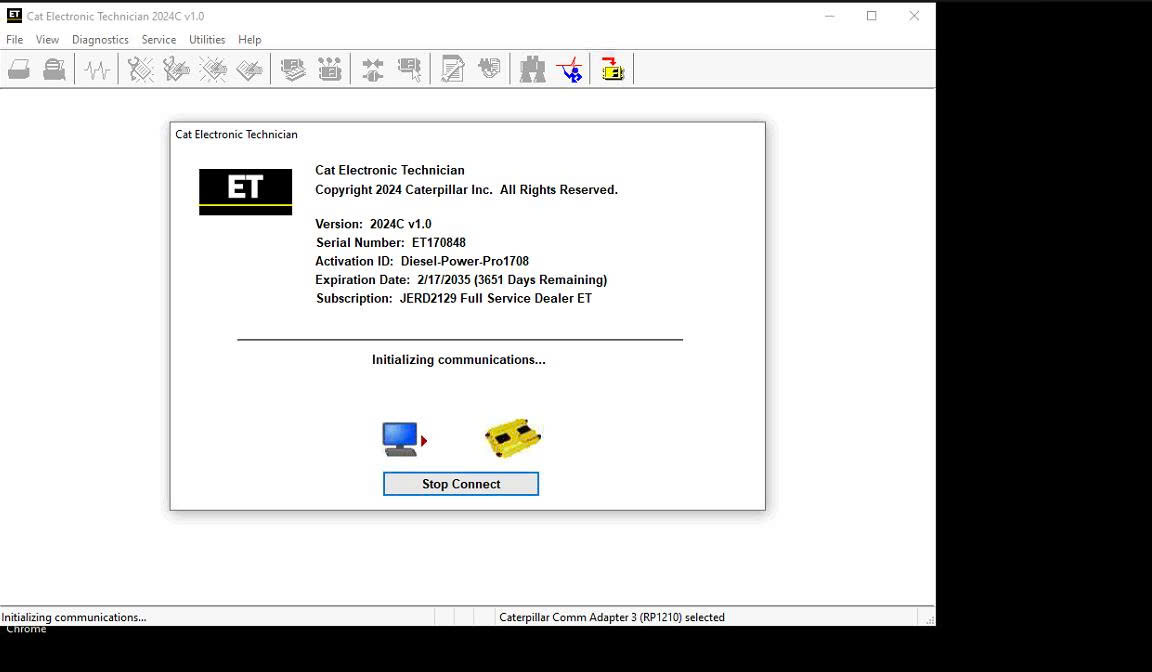
Task: Open the Help menu
Action: (x=250, y=40)
